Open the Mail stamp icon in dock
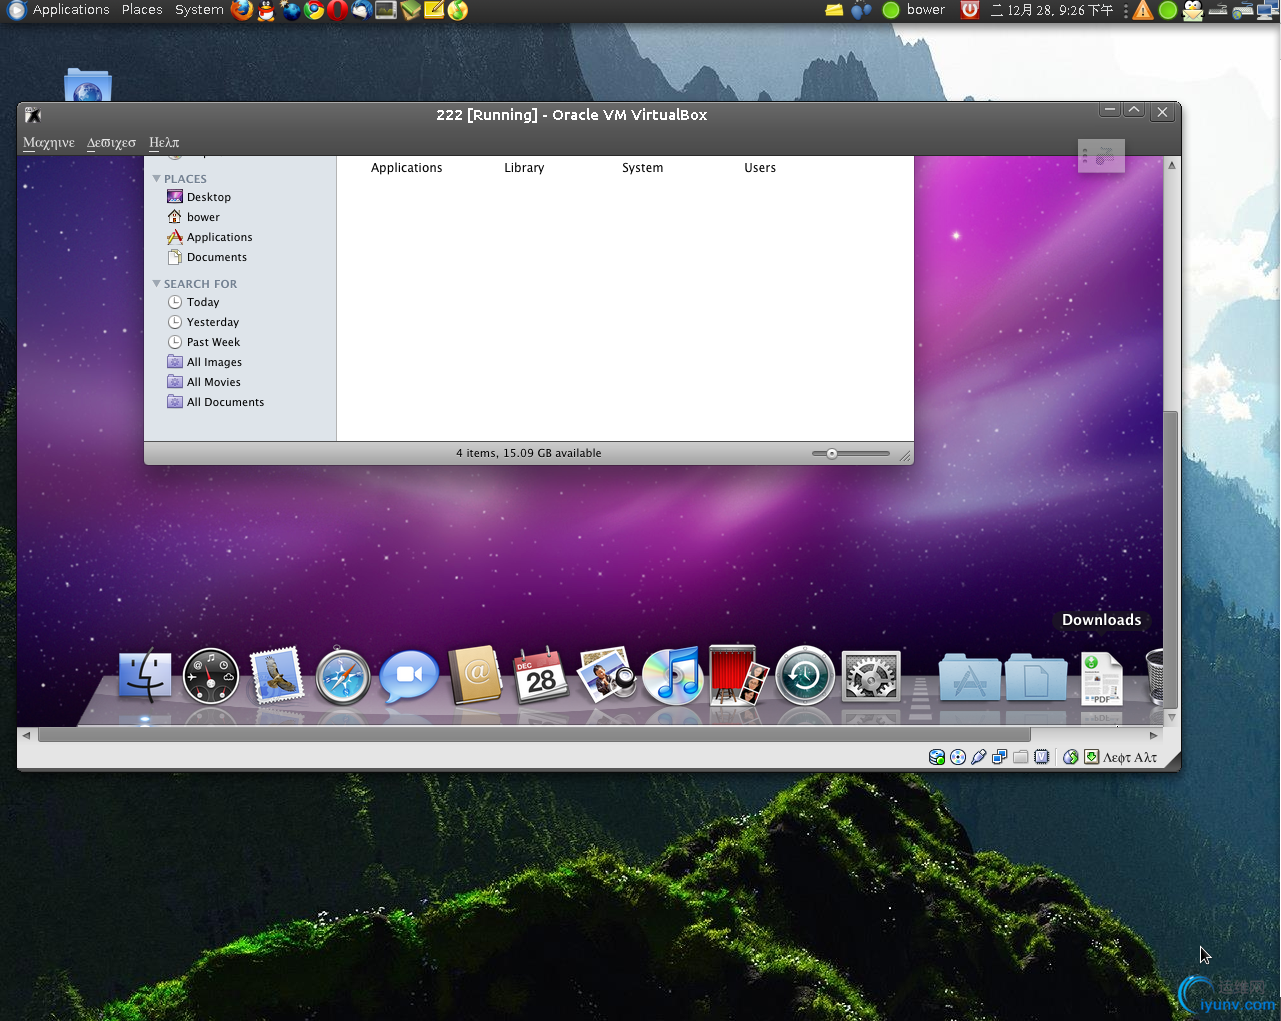Viewport: 1281px width, 1021px height. (277, 675)
